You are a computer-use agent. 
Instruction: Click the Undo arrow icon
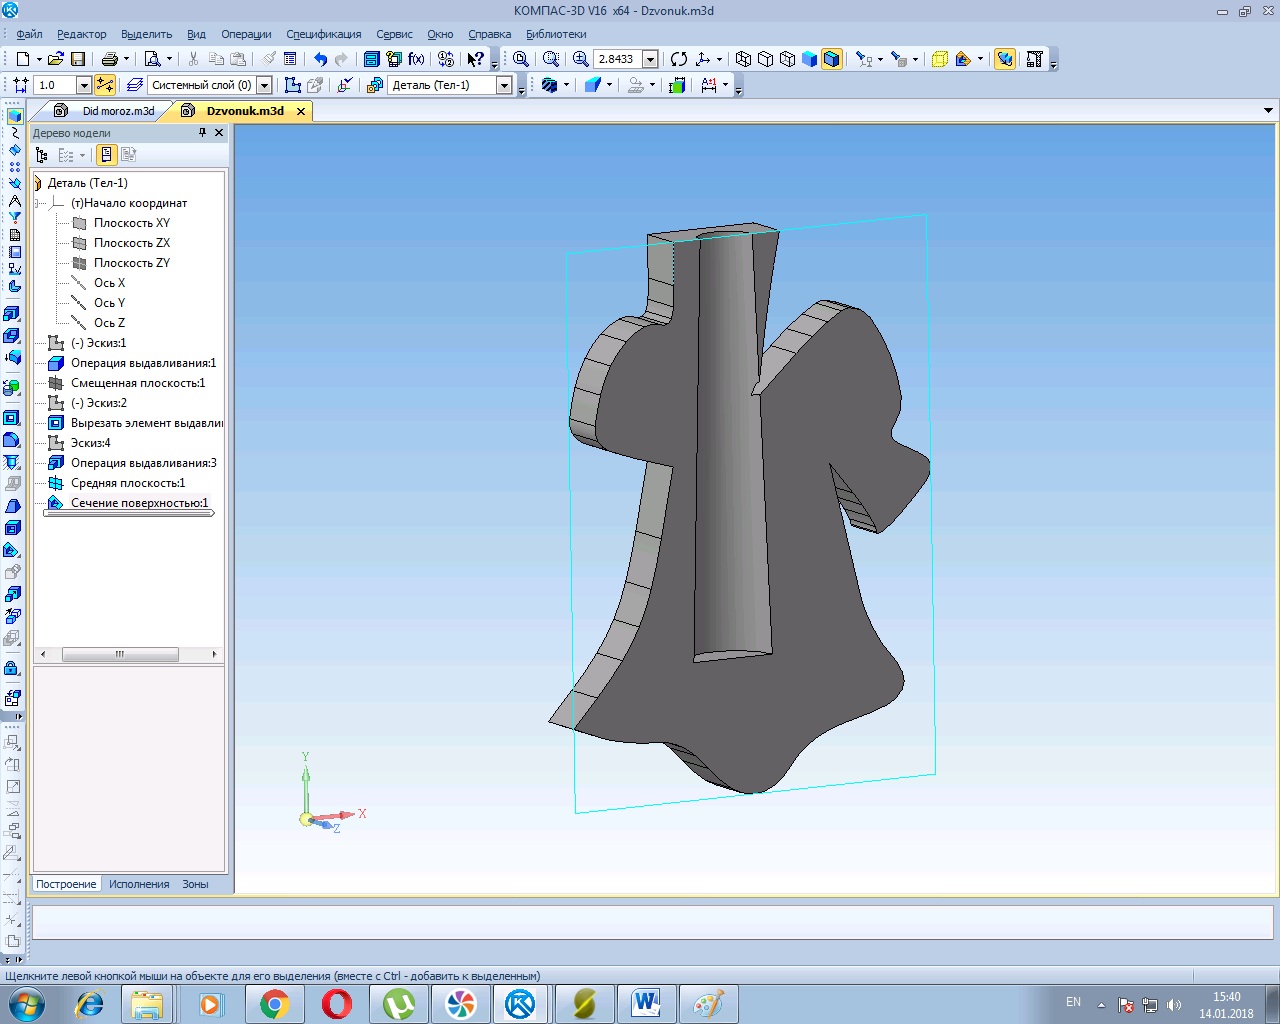[x=320, y=59]
